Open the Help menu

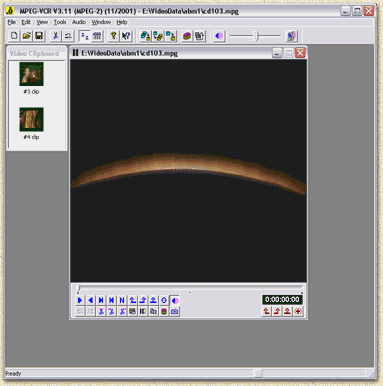pos(122,22)
